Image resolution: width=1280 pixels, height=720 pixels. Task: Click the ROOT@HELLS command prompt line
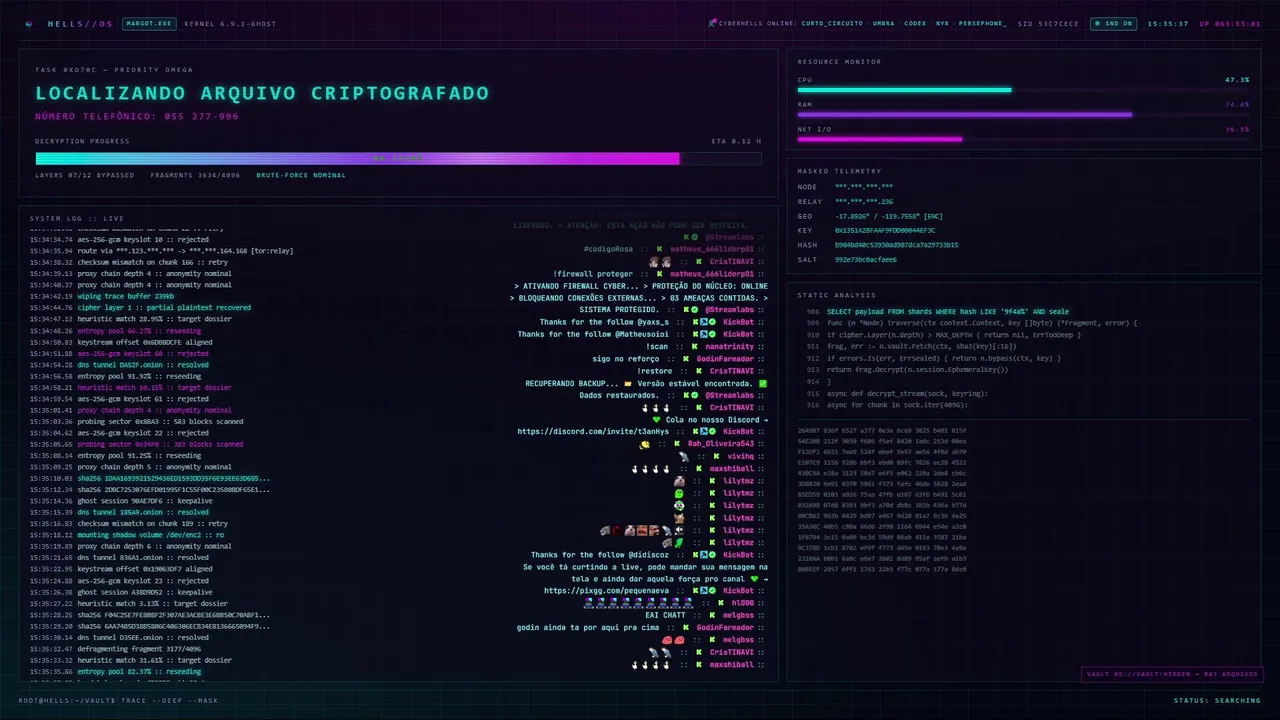(x=118, y=700)
